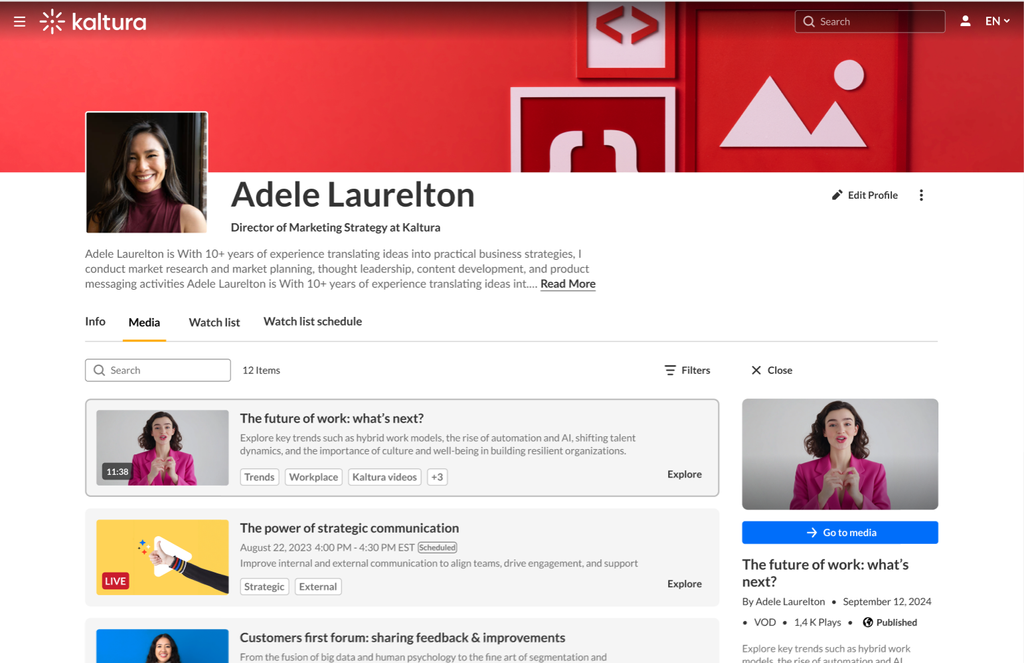Open the three-dot profile options menu
This screenshot has height=663, width=1024.
tap(921, 195)
